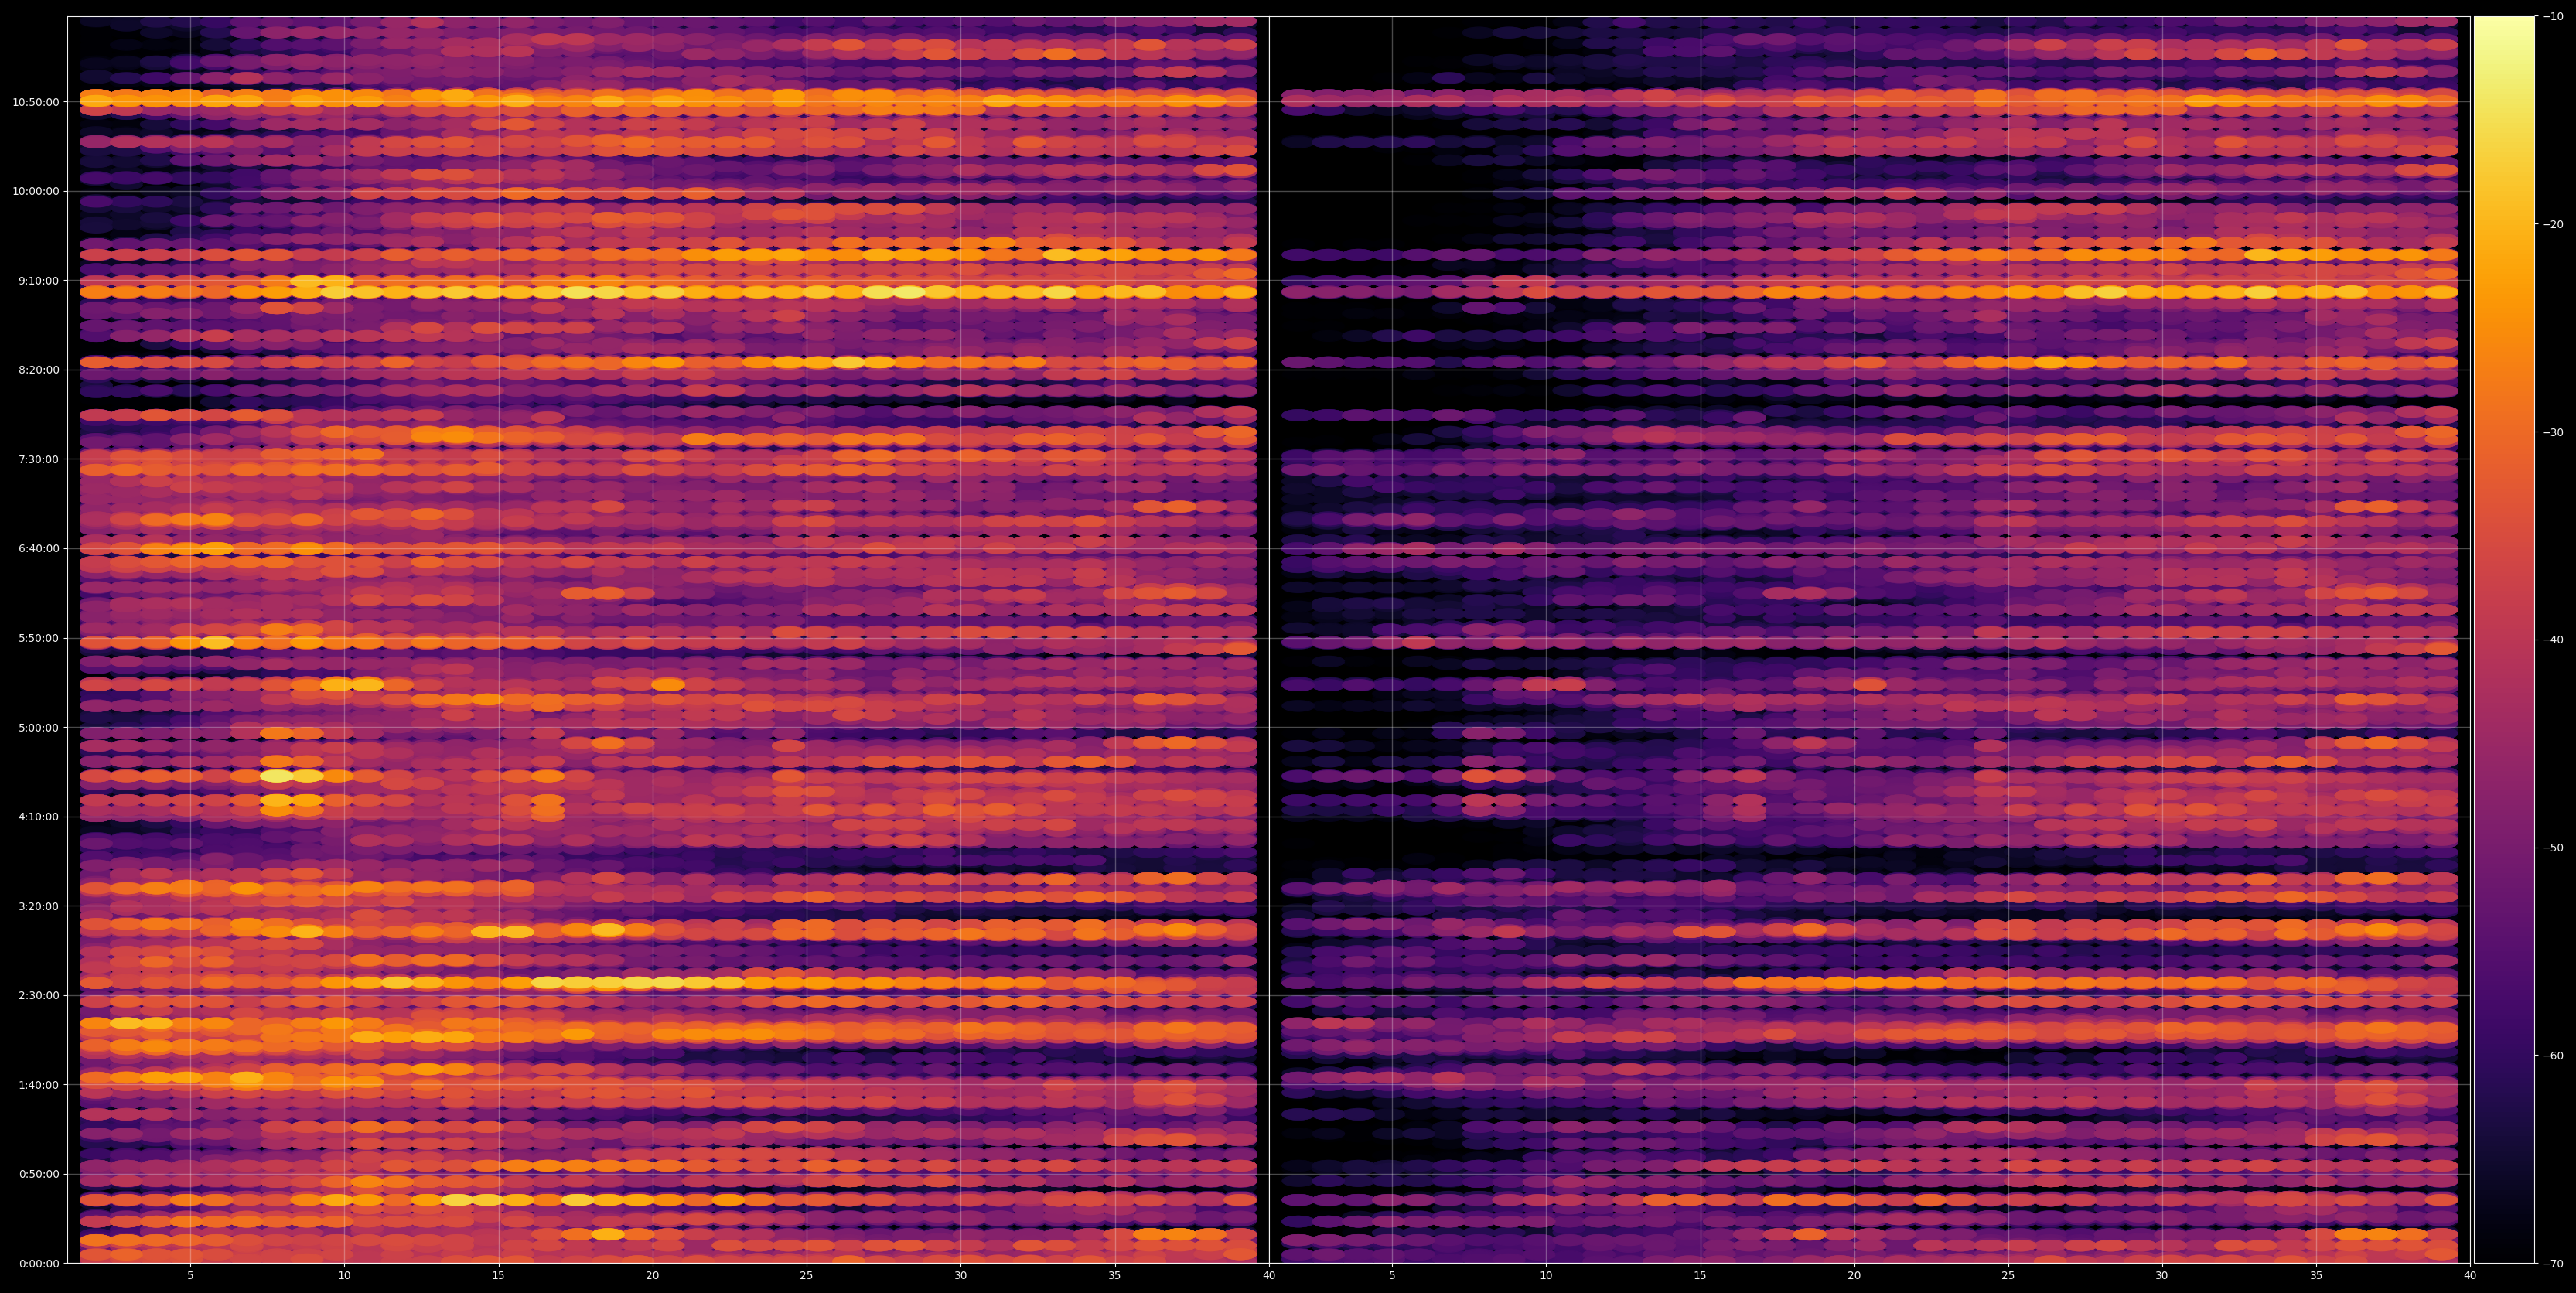
Task: Click x-axis tick 40 of the right heatmap
Action: (2470, 1276)
